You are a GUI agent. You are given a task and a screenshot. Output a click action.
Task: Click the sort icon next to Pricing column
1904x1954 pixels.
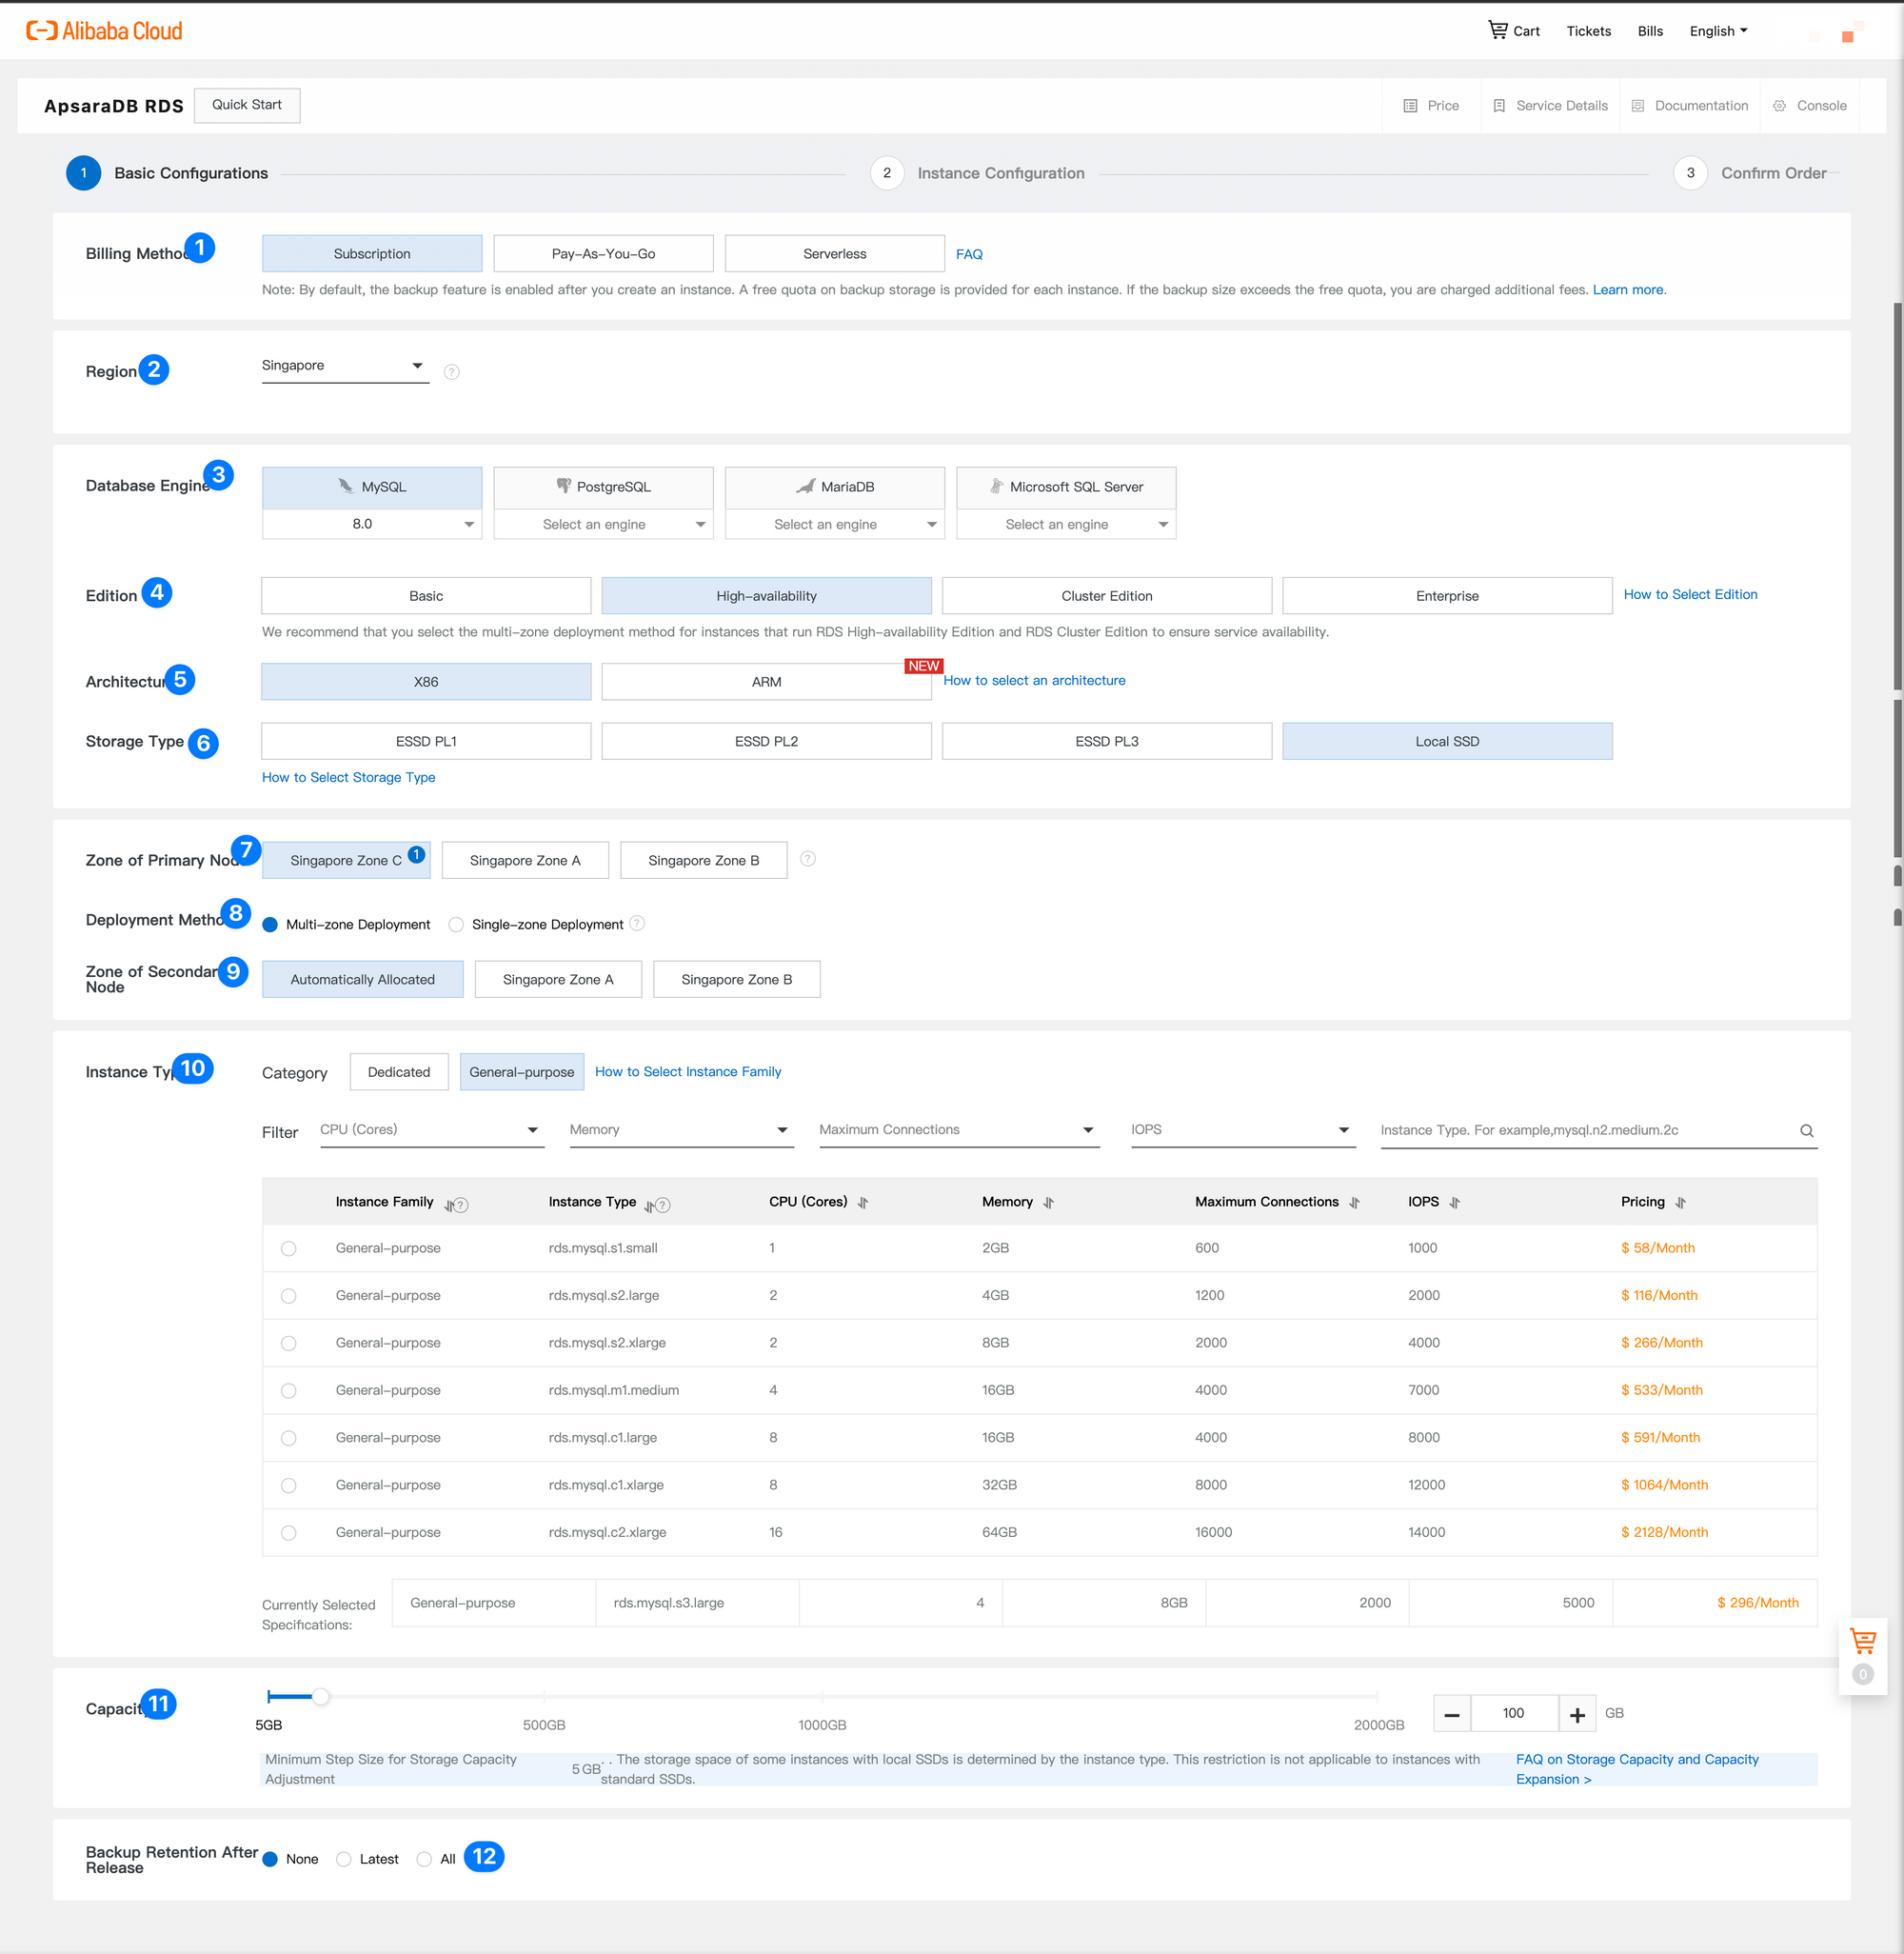(1680, 1203)
